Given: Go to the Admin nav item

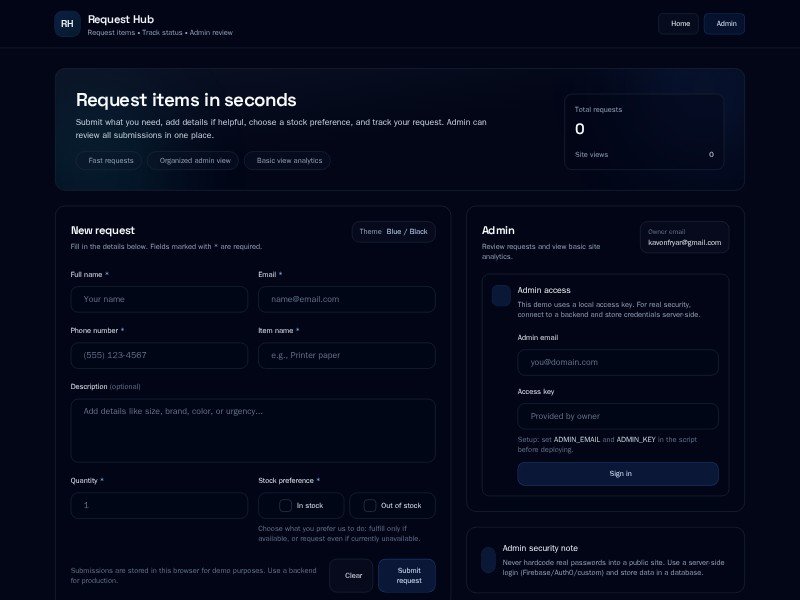Looking at the screenshot, I should pyautogui.click(x=725, y=24).
